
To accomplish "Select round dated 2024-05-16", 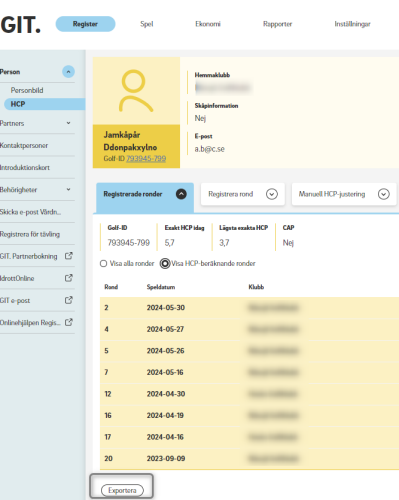I will 249,372.
